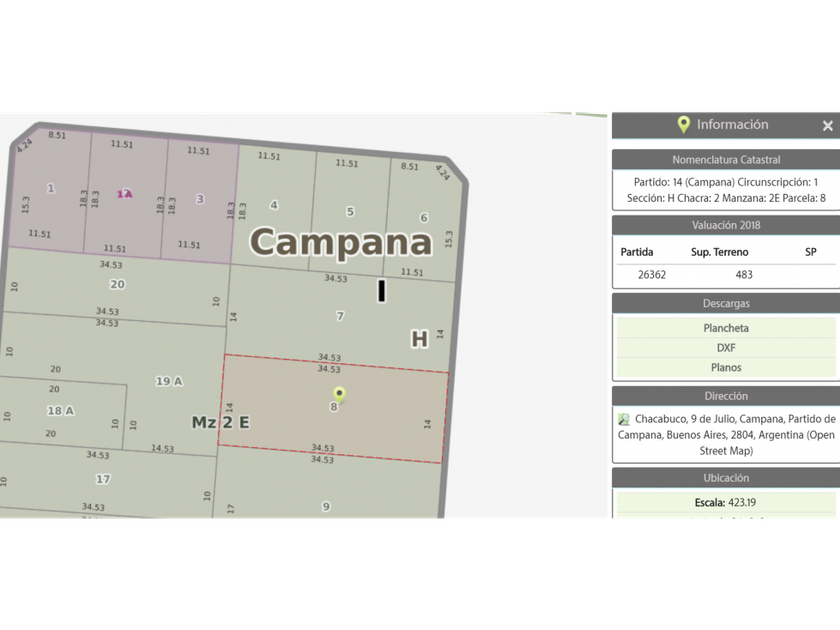Click the Partida column header

tap(636, 252)
